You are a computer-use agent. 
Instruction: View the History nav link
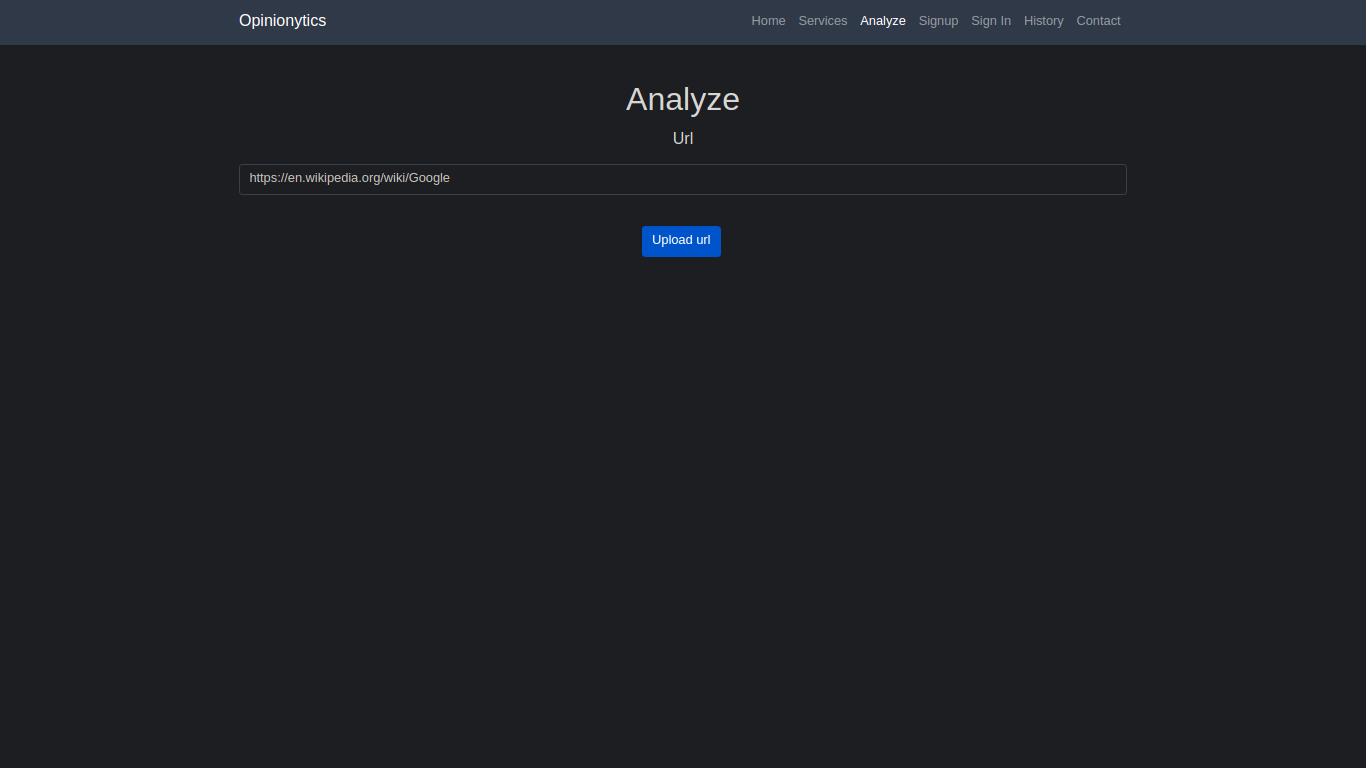point(1043,21)
